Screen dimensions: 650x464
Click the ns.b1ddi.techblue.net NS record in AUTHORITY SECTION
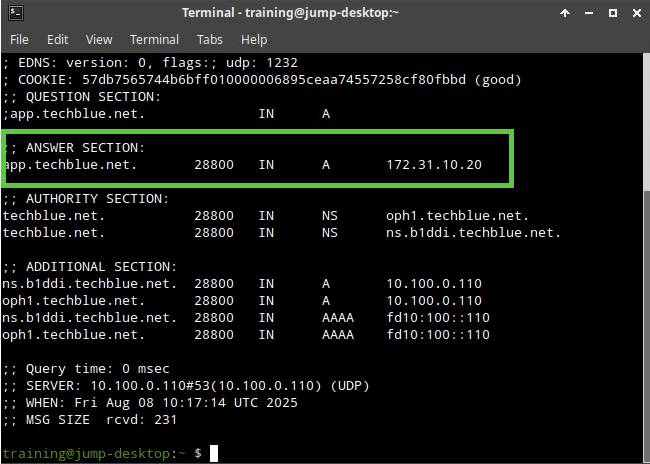point(473,232)
